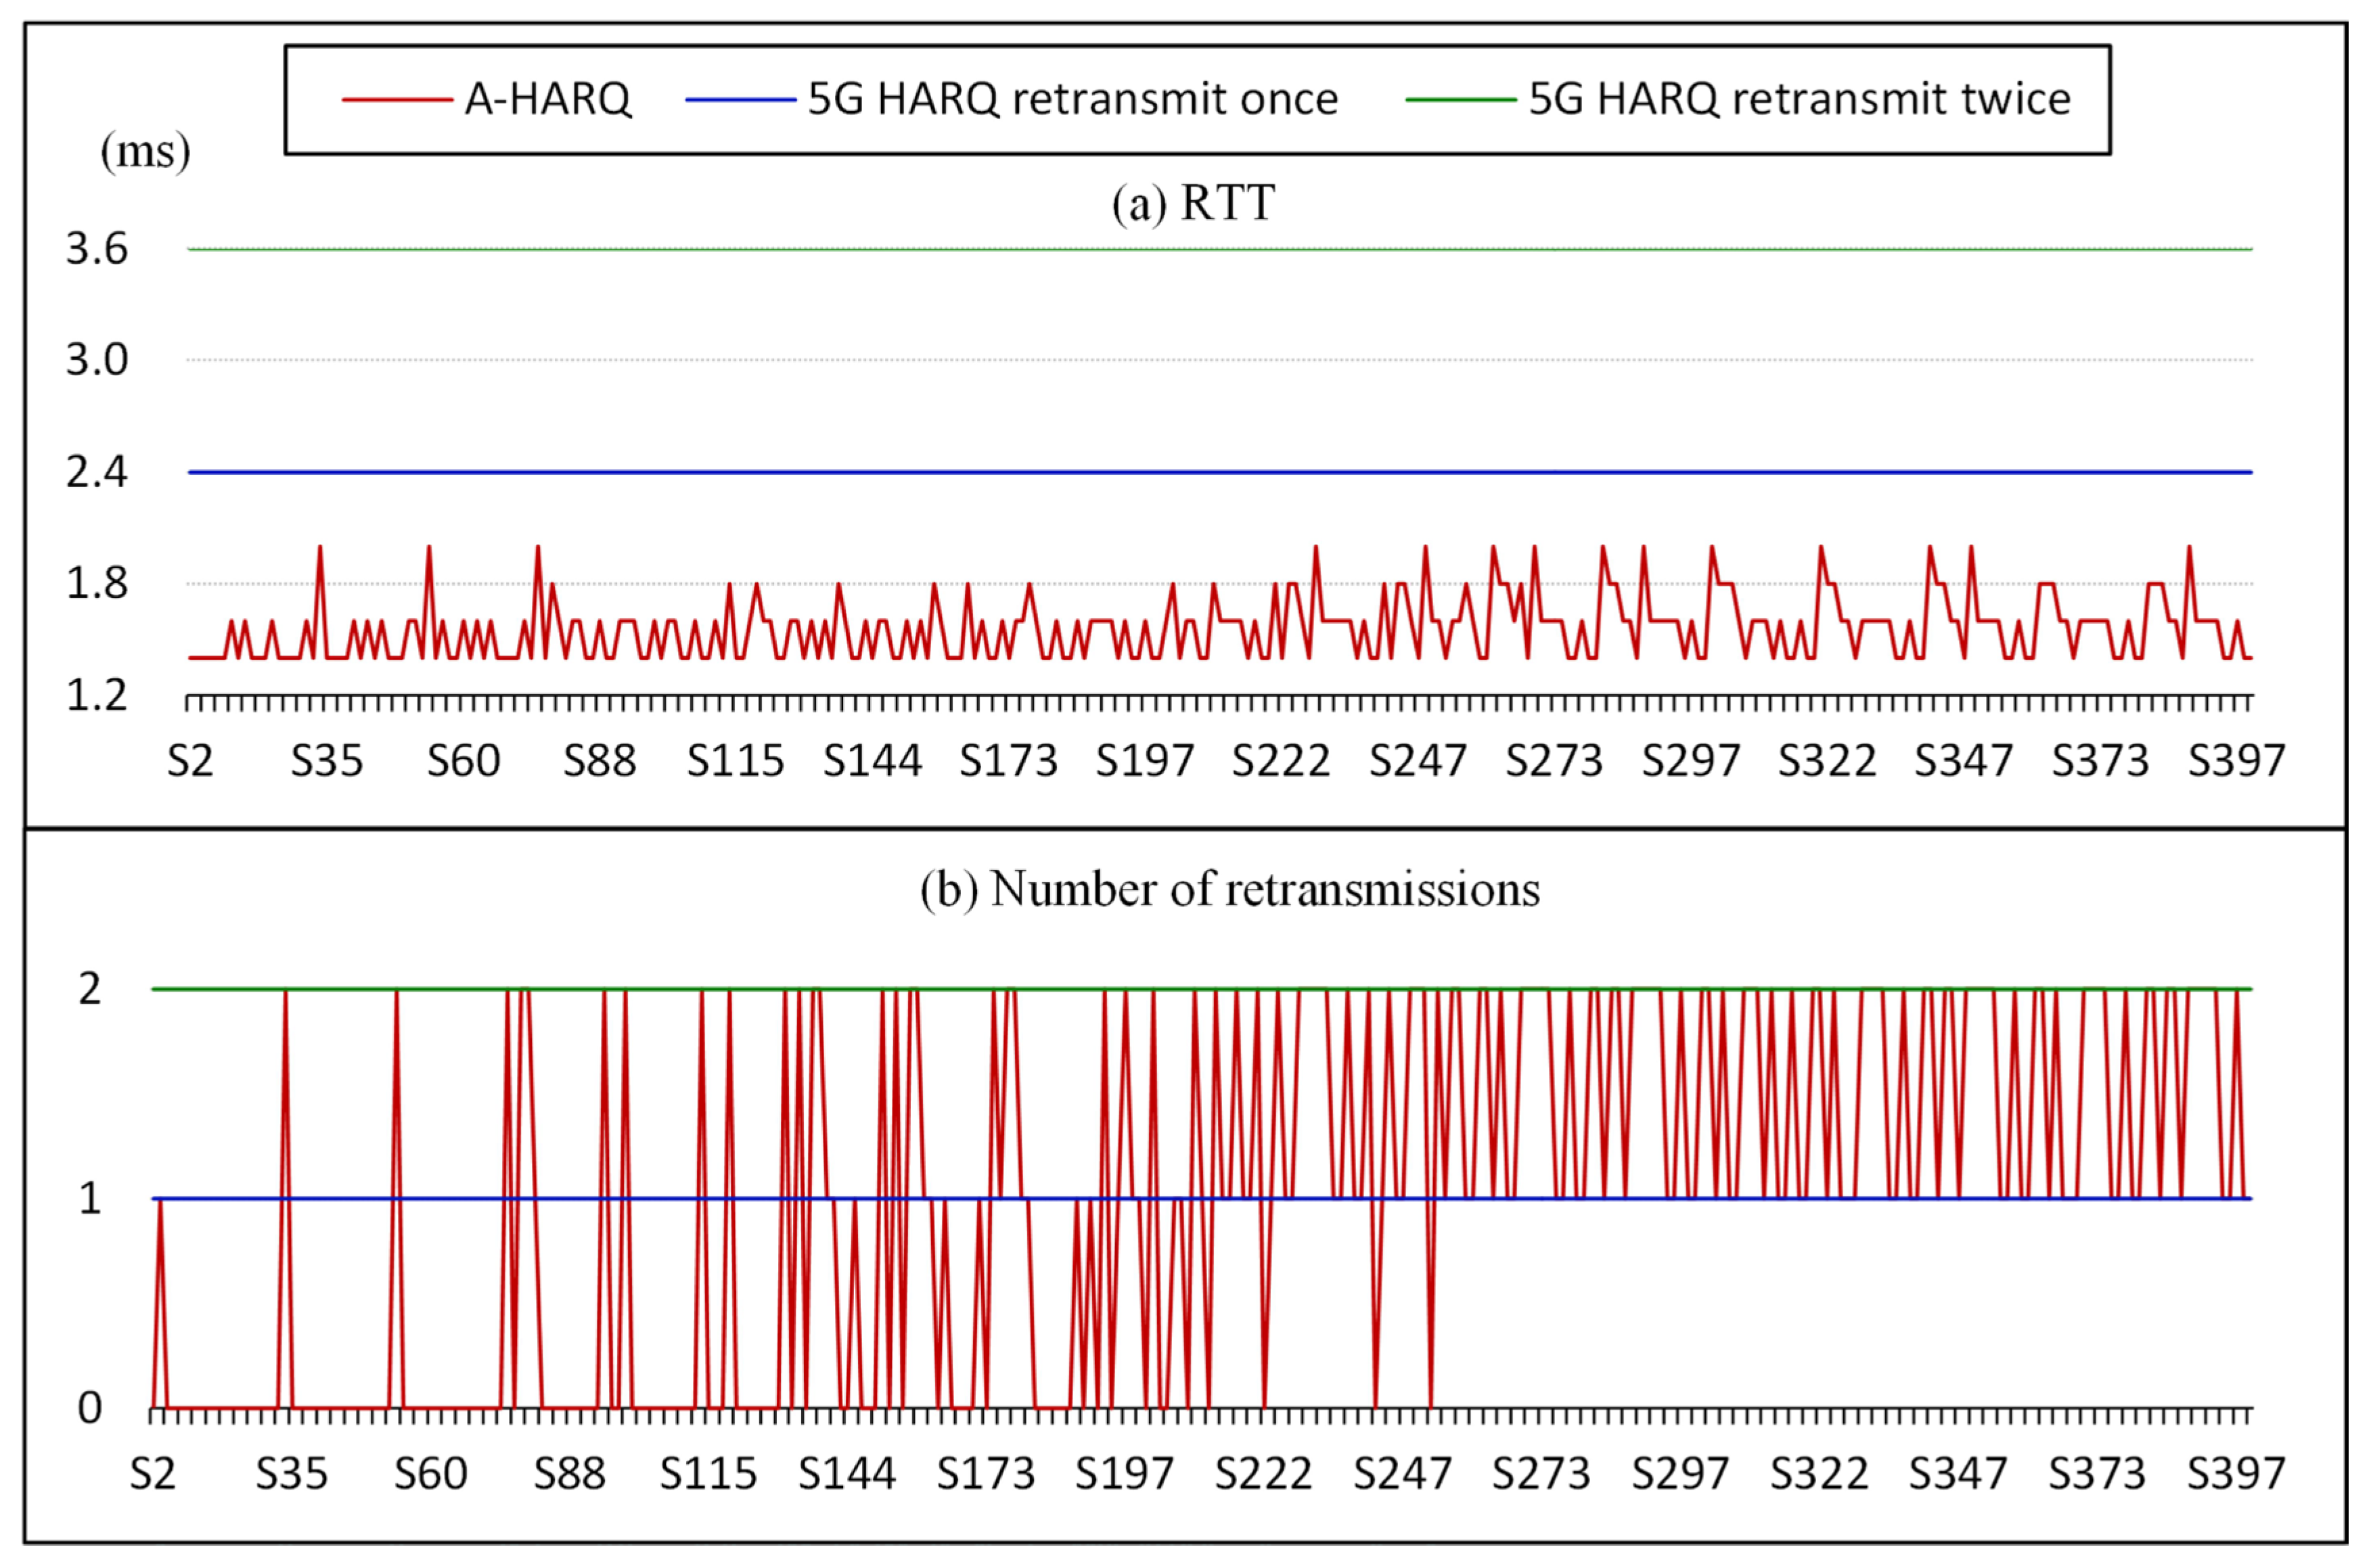The width and height of the screenshot is (2371, 1568).
Task: Click the green legend line swatch
Action: click(x=1460, y=99)
